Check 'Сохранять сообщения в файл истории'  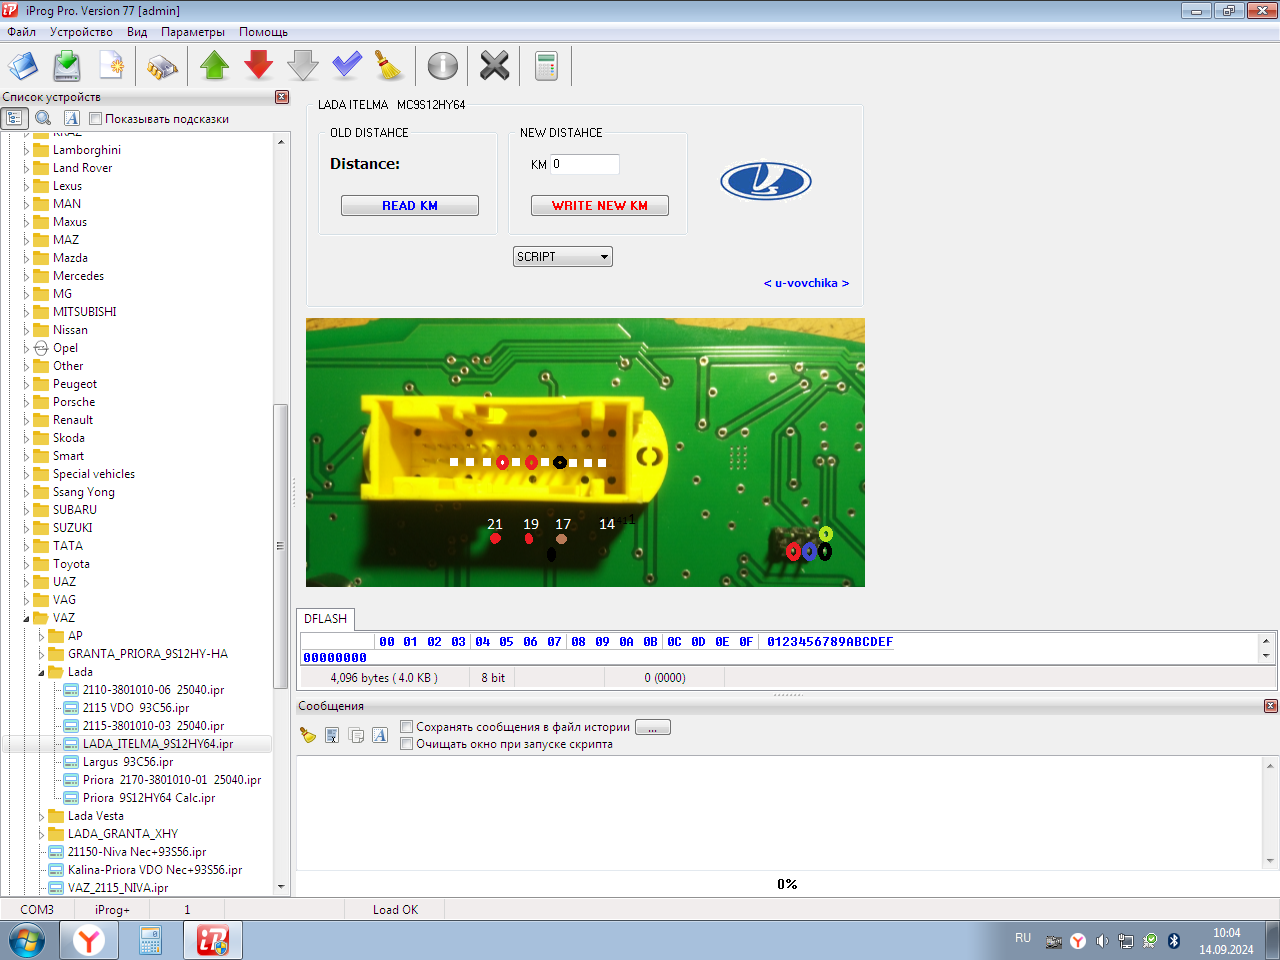406,727
